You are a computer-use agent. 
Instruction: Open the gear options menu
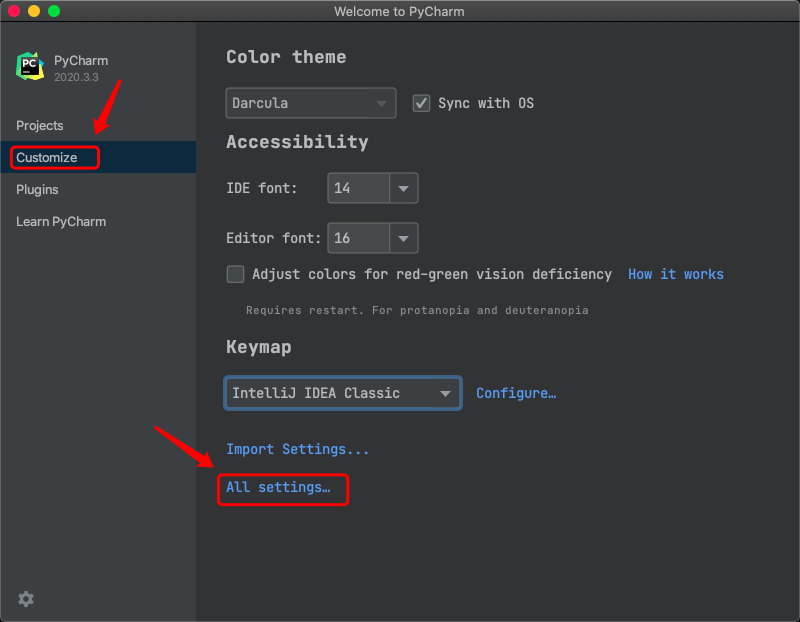click(26, 599)
